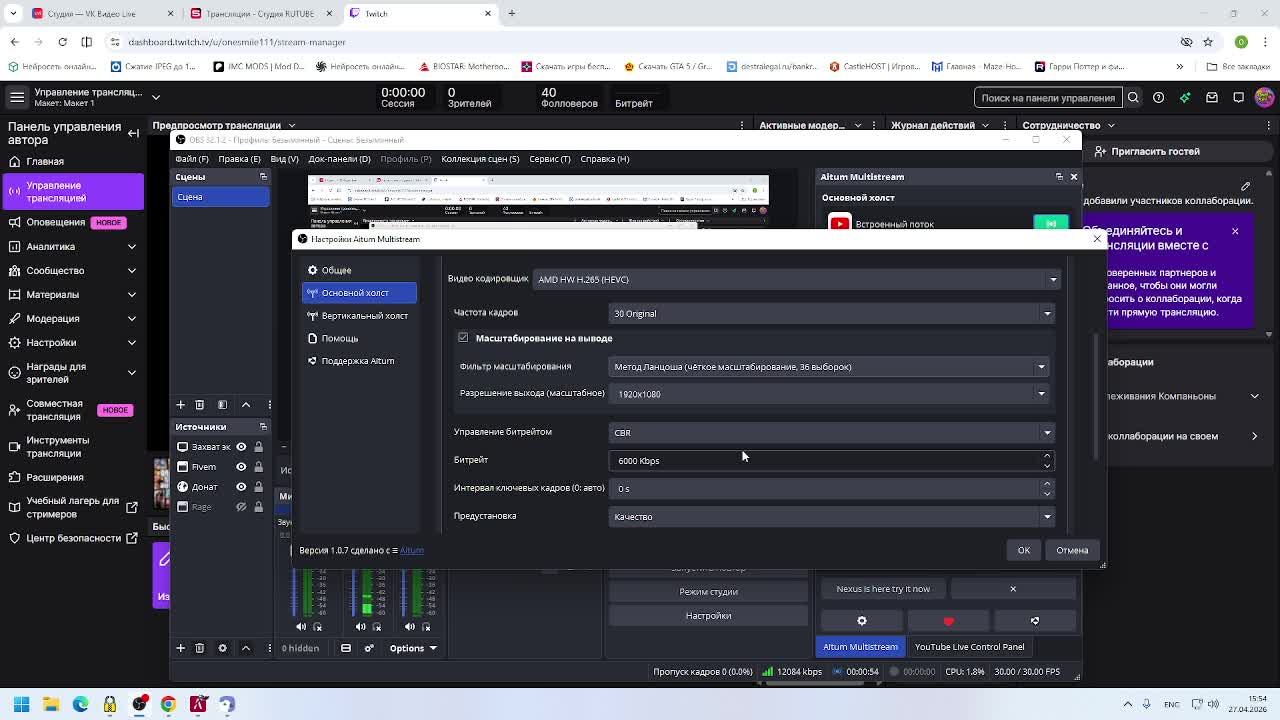The image size is (1280, 720).
Task: Move scene up using the arrow icon
Action: coord(246,405)
